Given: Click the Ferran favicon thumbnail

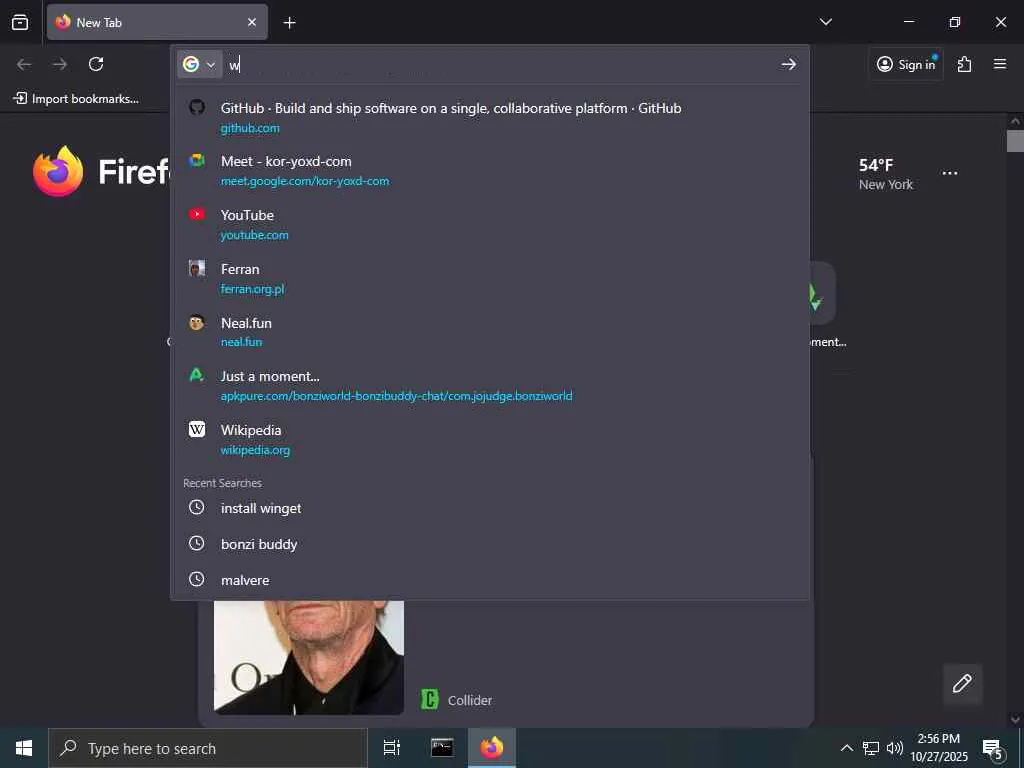Looking at the screenshot, I should 197,268.
